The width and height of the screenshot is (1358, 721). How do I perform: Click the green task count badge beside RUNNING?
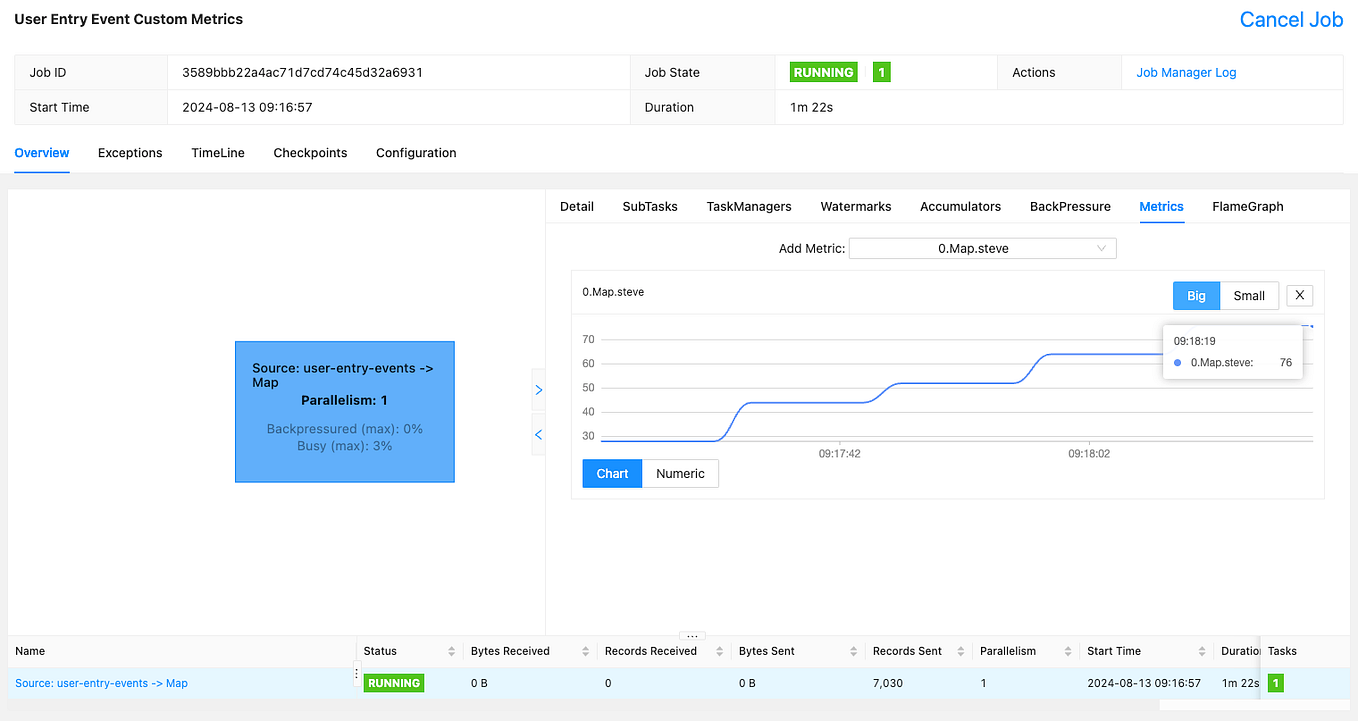coord(881,72)
